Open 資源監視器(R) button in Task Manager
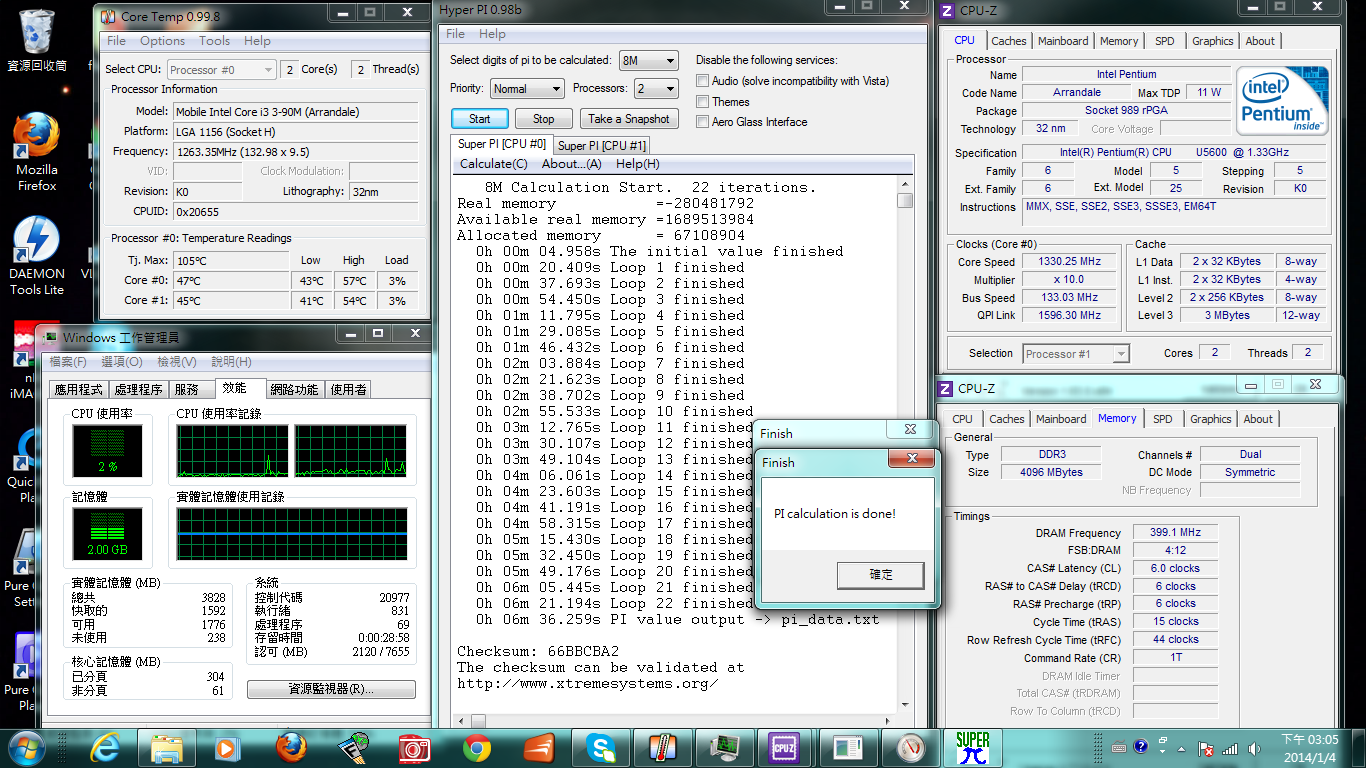The height and width of the screenshot is (768, 1366). tap(331, 689)
